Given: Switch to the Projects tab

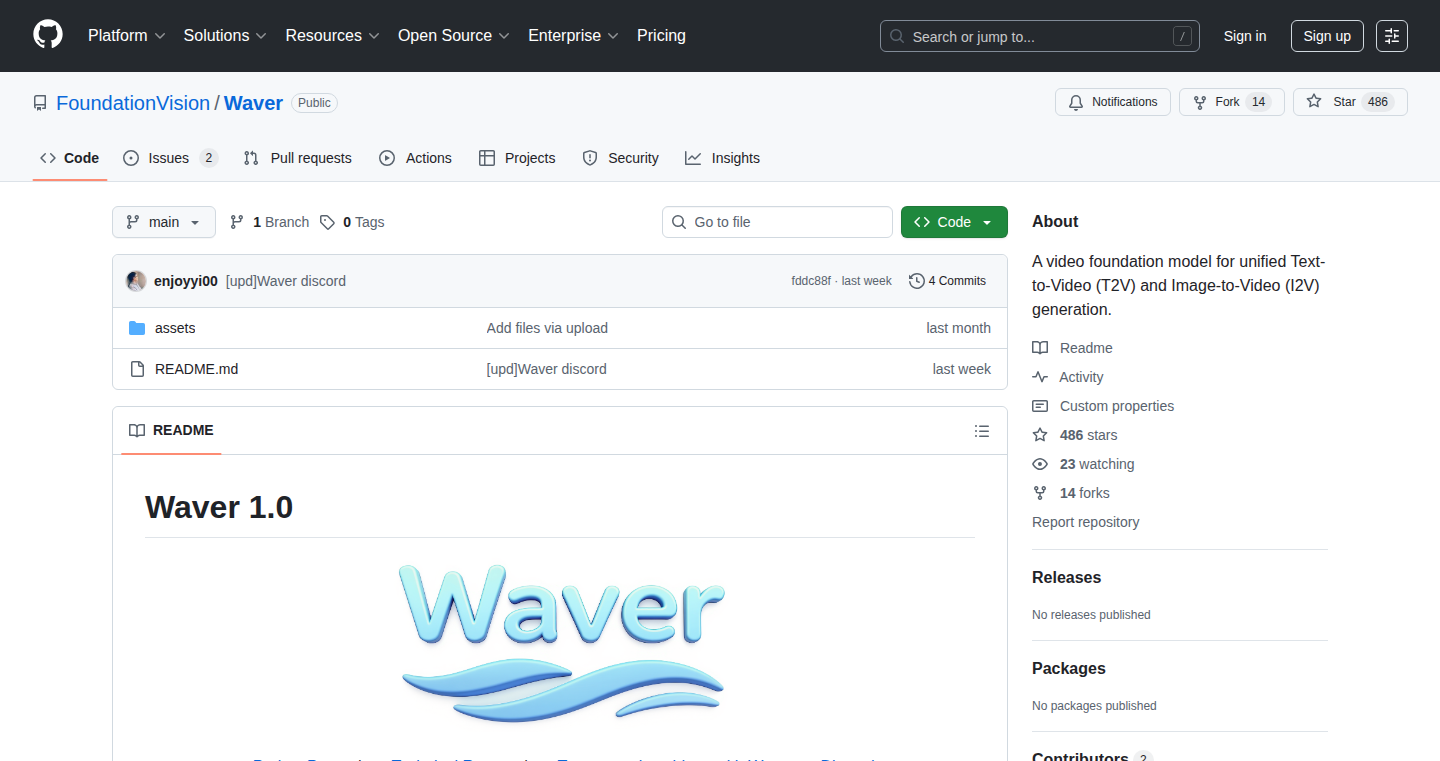Looking at the screenshot, I should (517, 158).
